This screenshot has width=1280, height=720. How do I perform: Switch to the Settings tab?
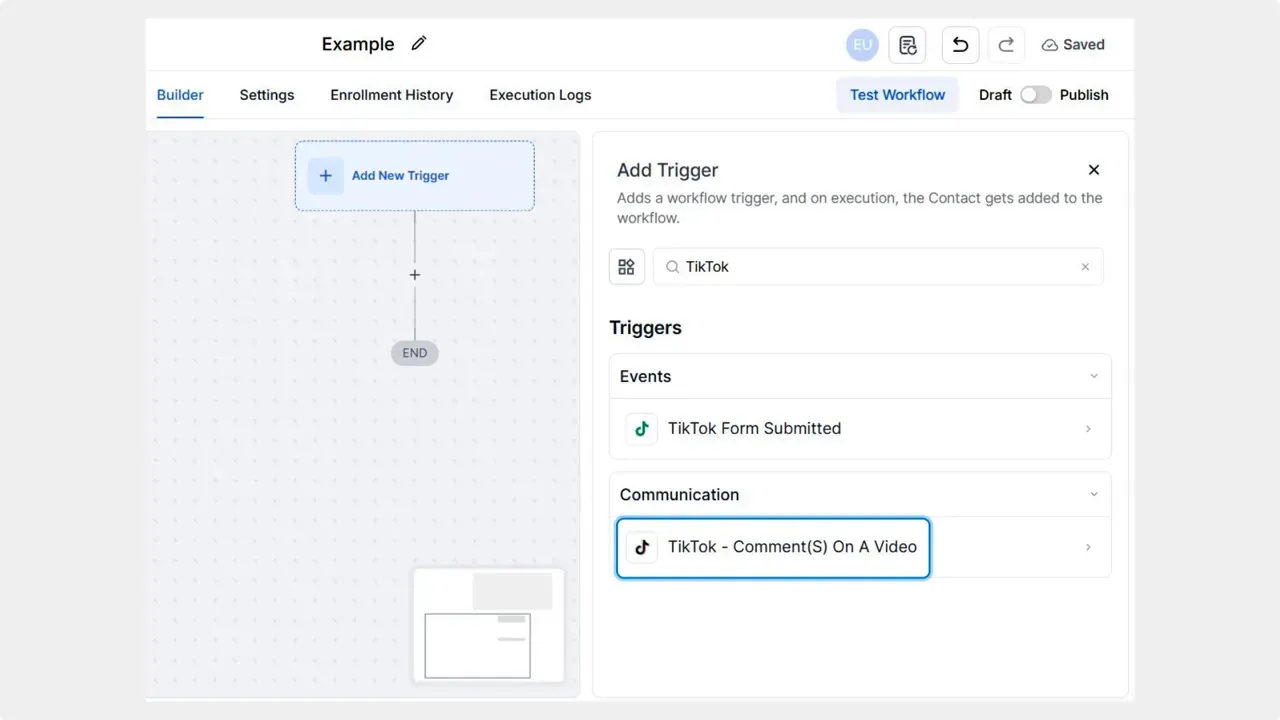click(x=266, y=95)
